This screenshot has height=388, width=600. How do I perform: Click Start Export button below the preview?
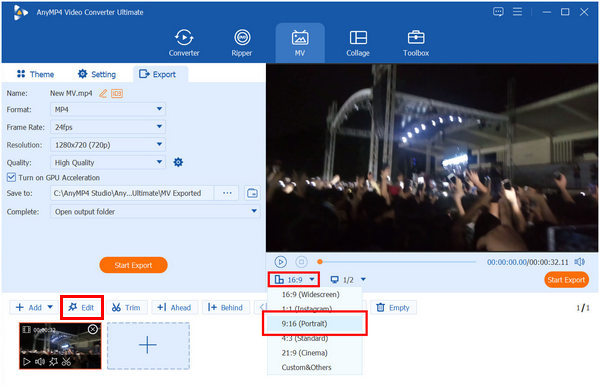click(x=566, y=280)
